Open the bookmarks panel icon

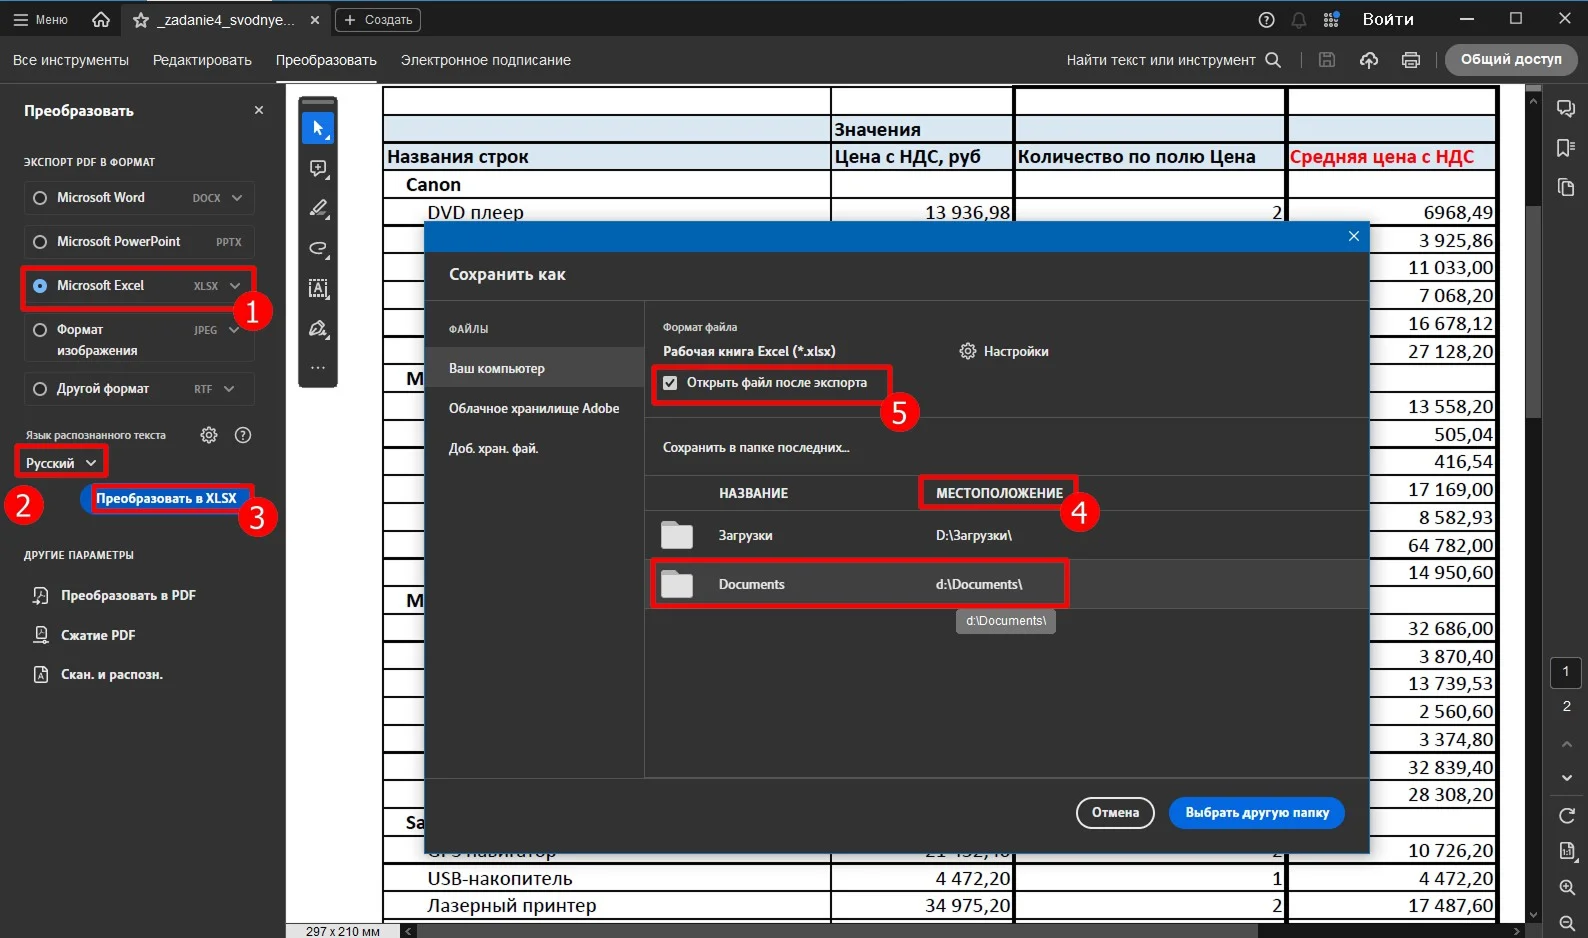(x=1566, y=148)
